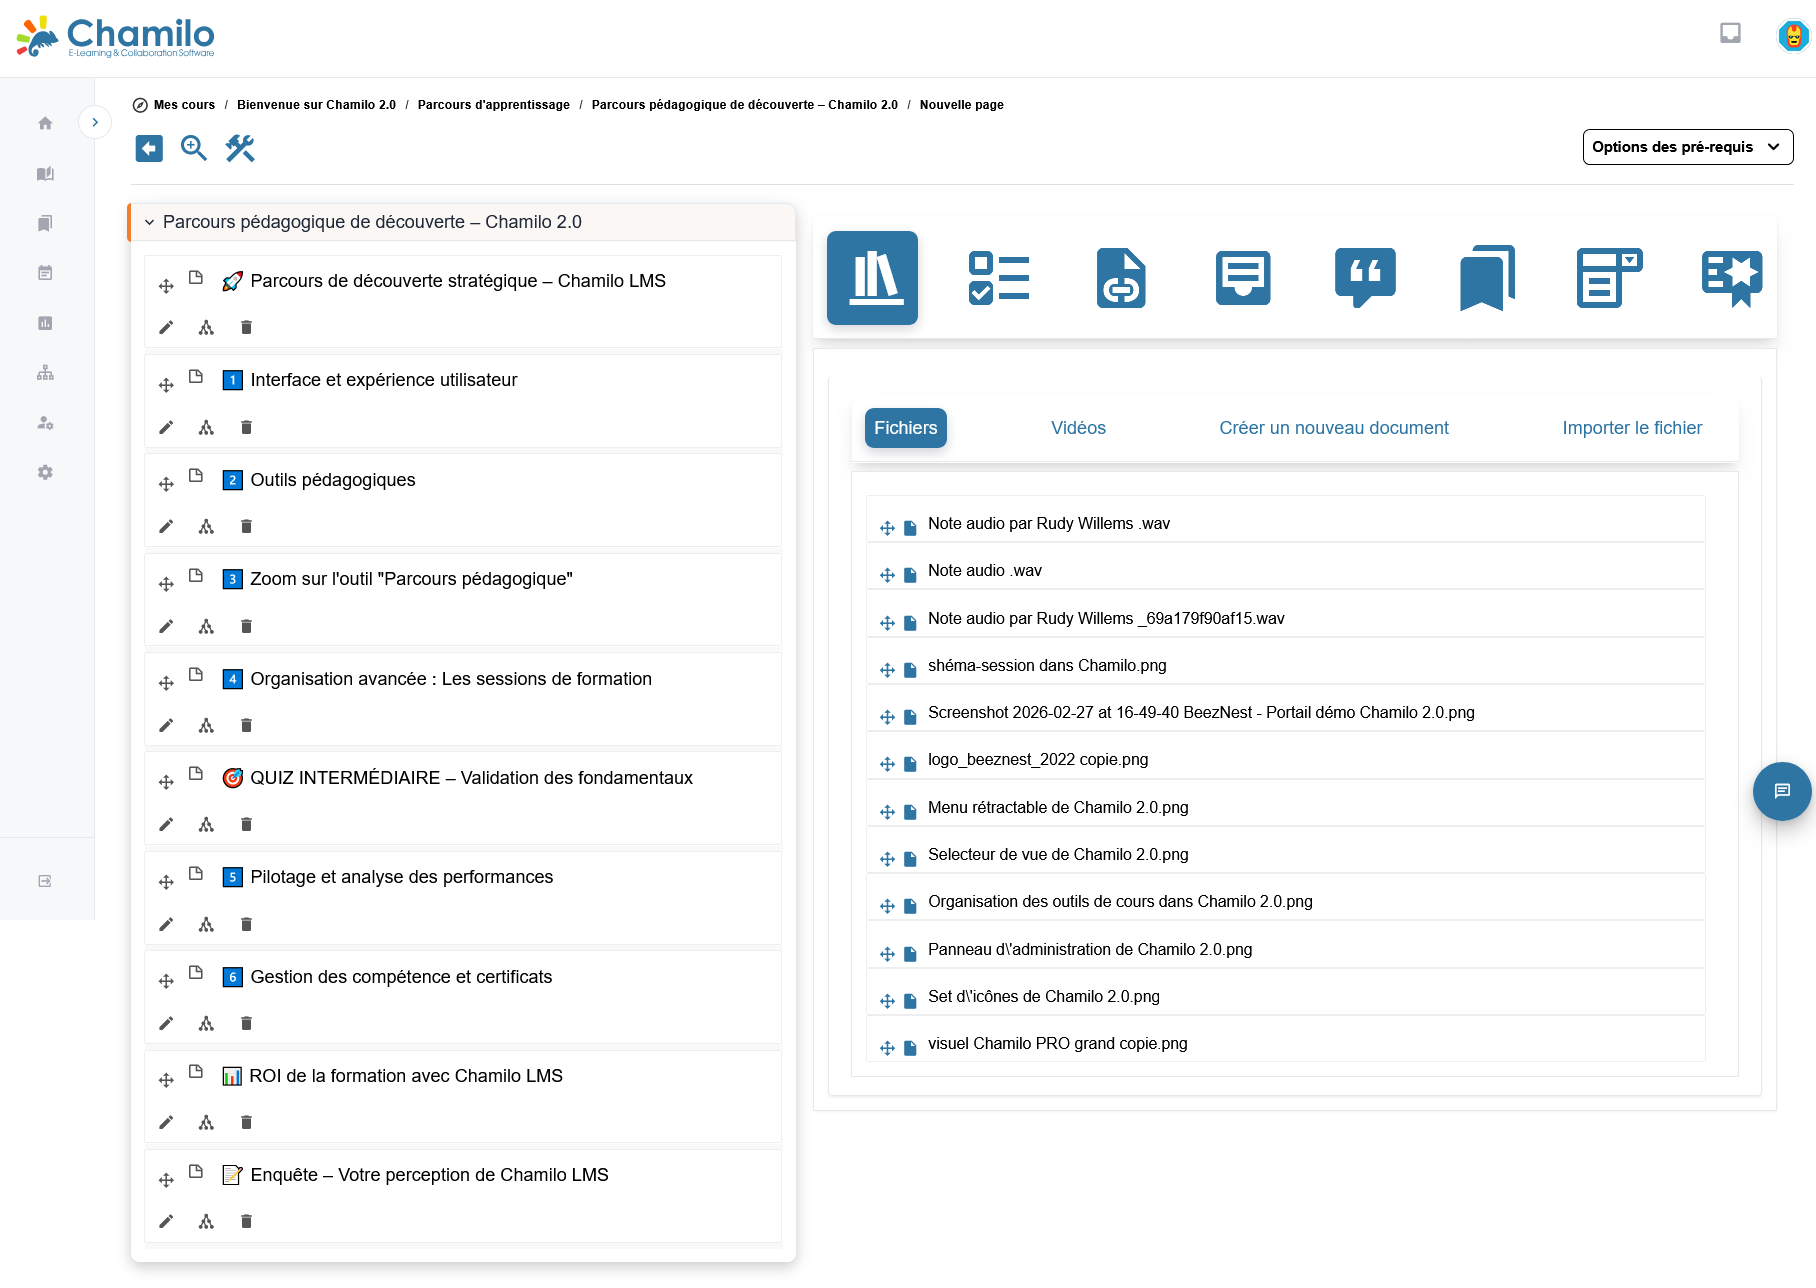Select the starred certificate resource icon

(1732, 278)
